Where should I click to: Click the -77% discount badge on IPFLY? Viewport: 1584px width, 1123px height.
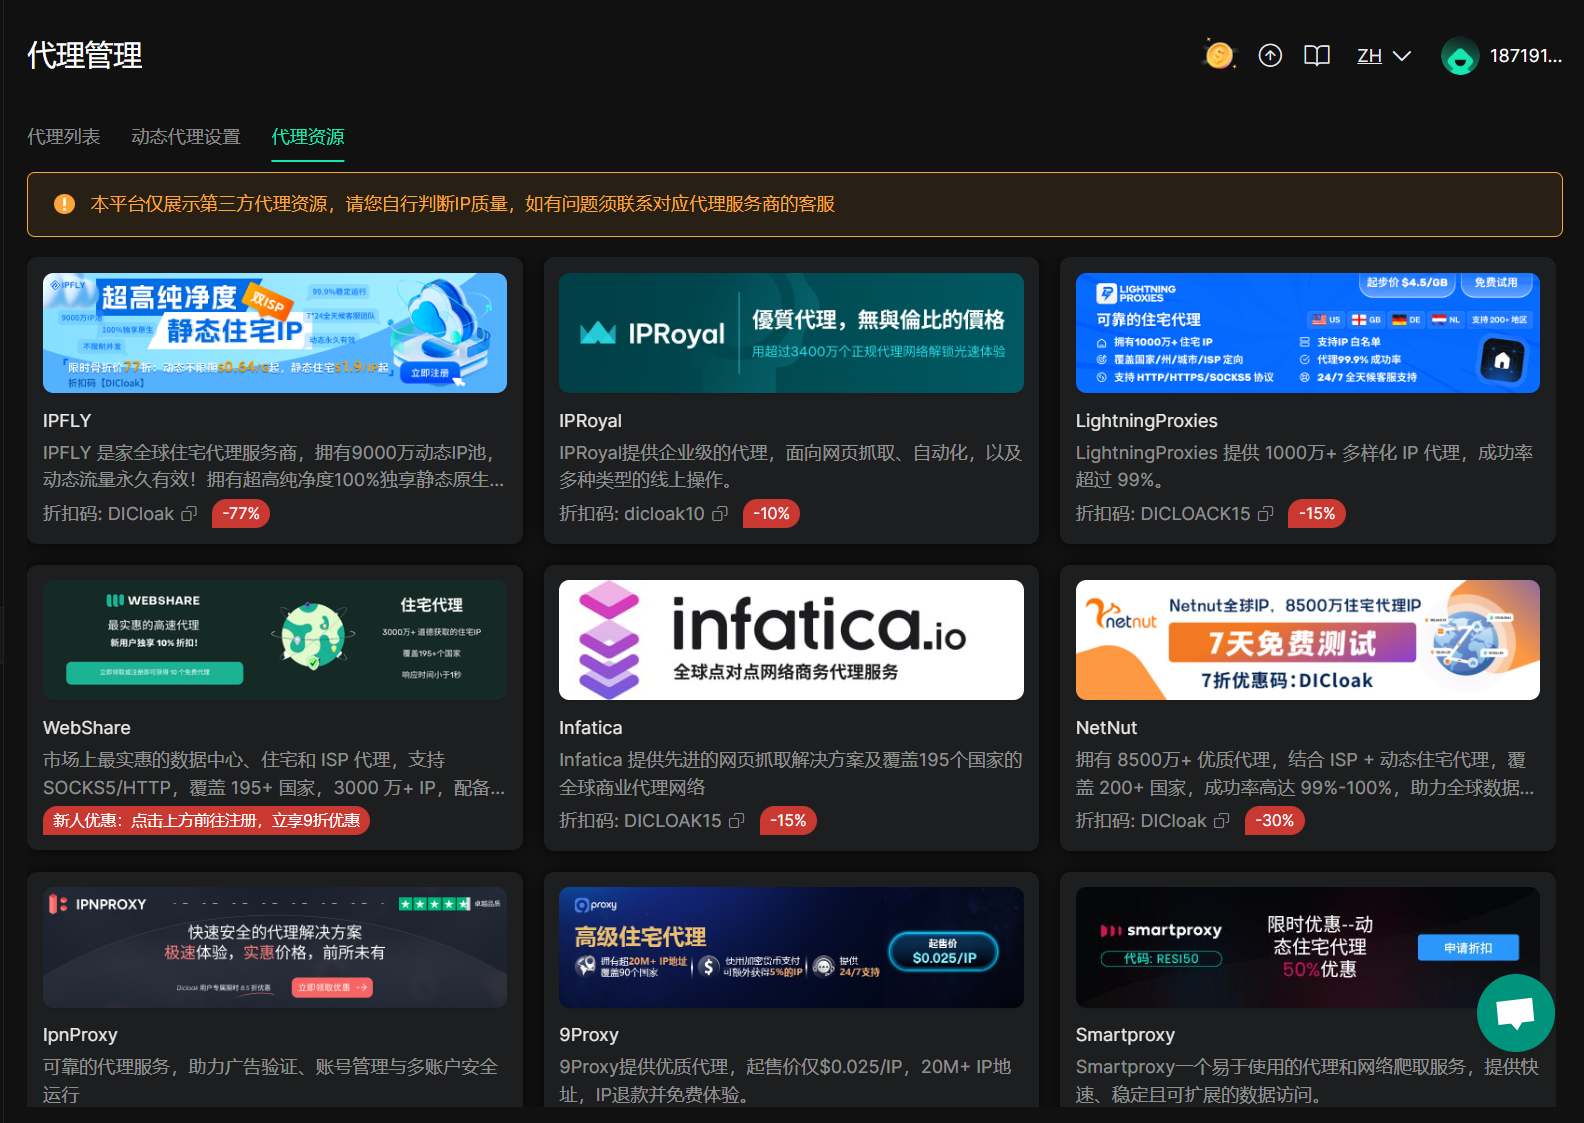tap(241, 514)
